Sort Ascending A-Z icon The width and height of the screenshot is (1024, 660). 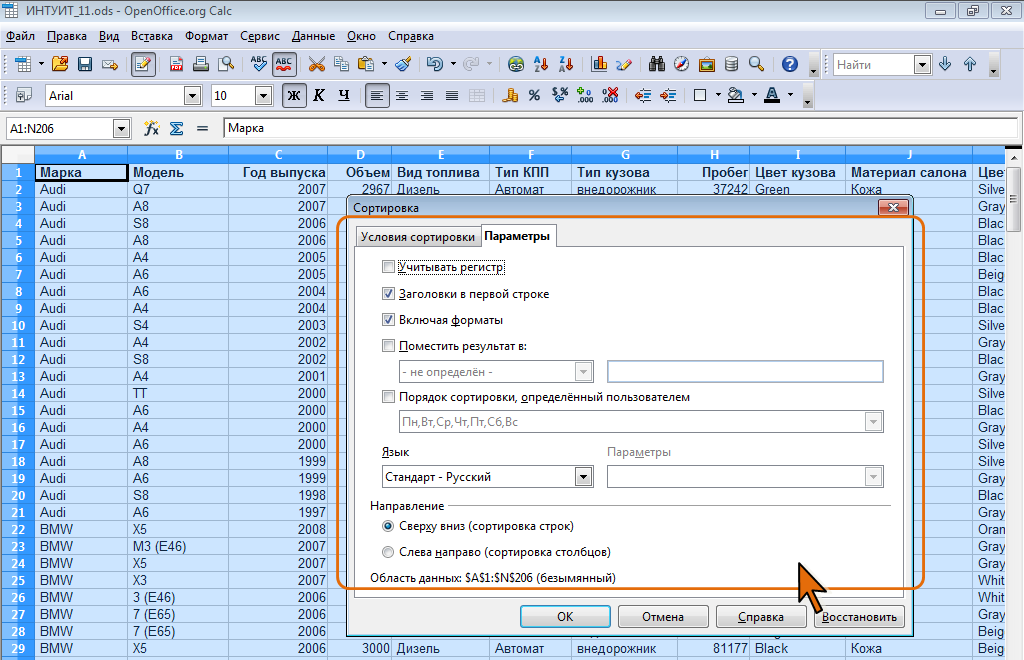[541, 64]
